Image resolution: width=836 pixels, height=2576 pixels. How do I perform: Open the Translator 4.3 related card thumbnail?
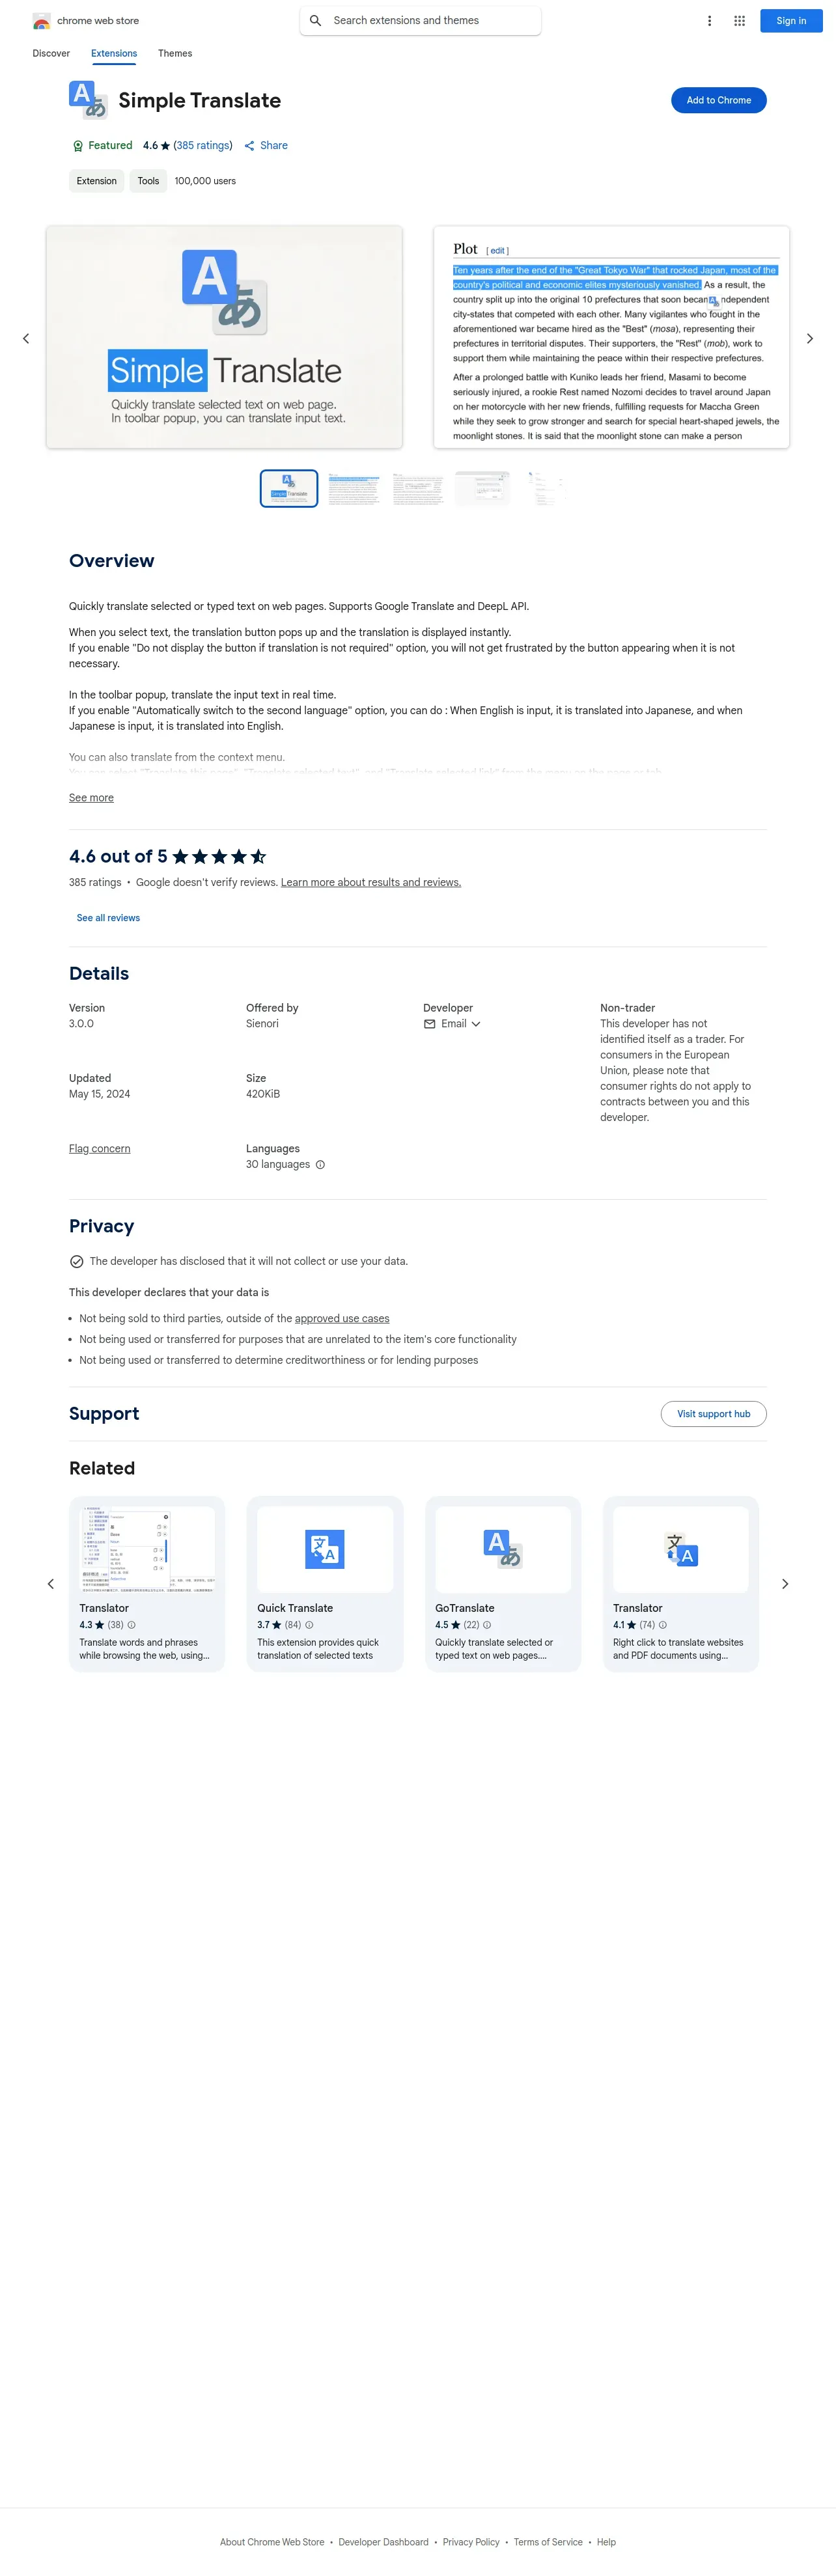[x=147, y=1549]
